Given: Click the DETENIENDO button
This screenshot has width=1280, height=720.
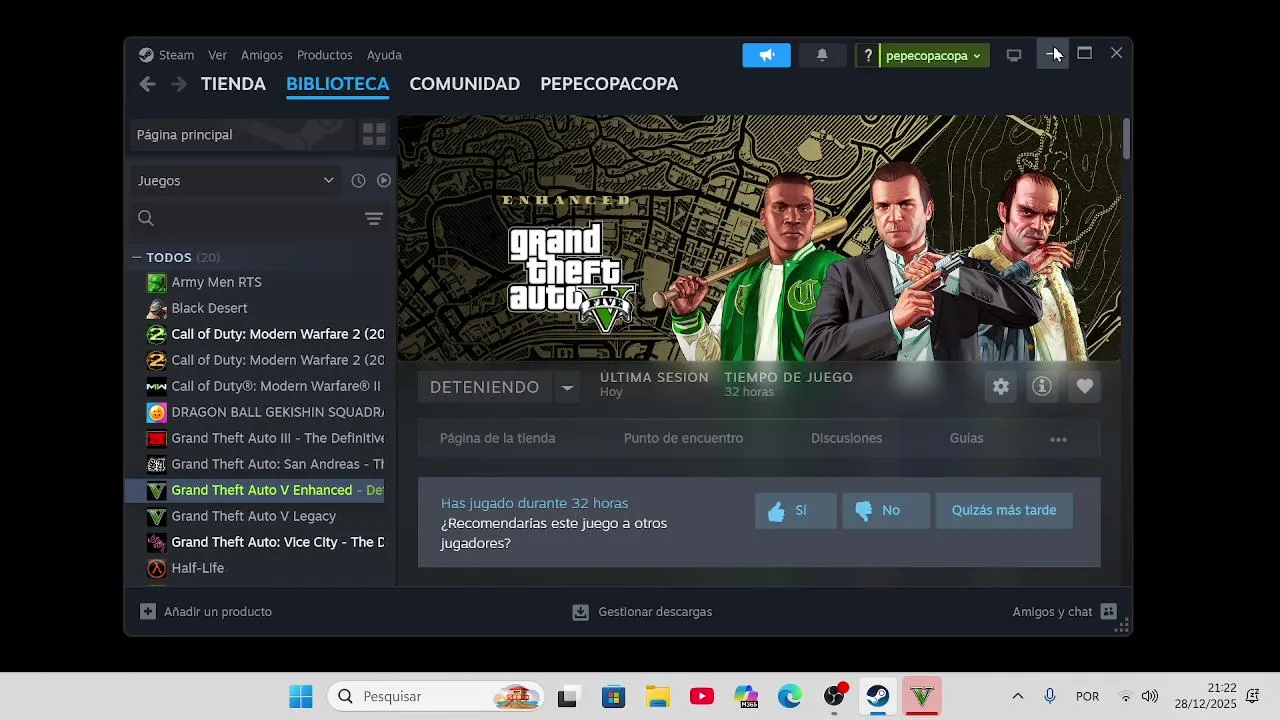Looking at the screenshot, I should (x=485, y=387).
